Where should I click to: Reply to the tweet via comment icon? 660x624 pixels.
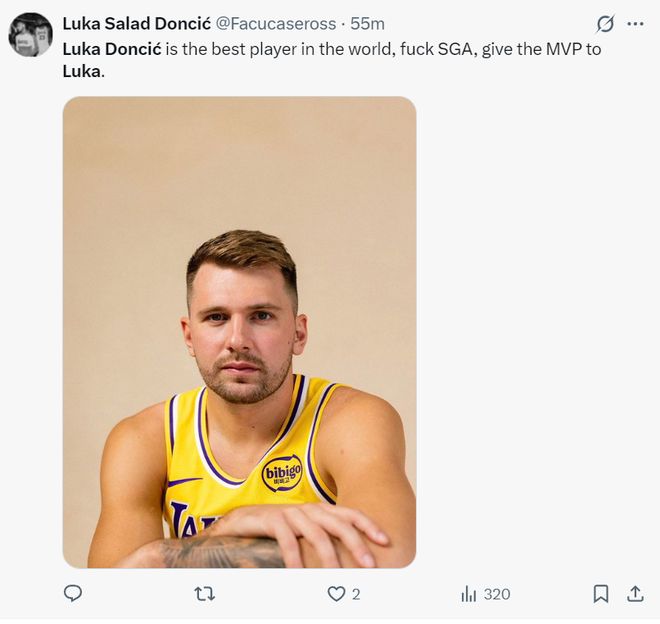point(73,594)
